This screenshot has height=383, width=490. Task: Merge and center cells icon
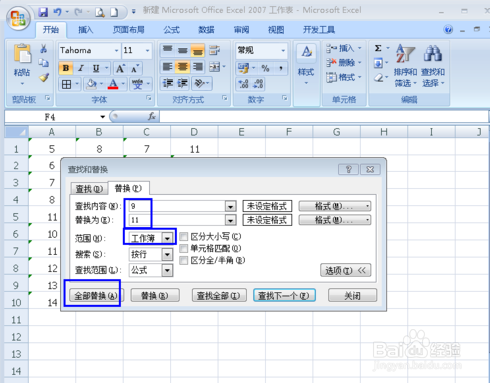click(x=214, y=67)
